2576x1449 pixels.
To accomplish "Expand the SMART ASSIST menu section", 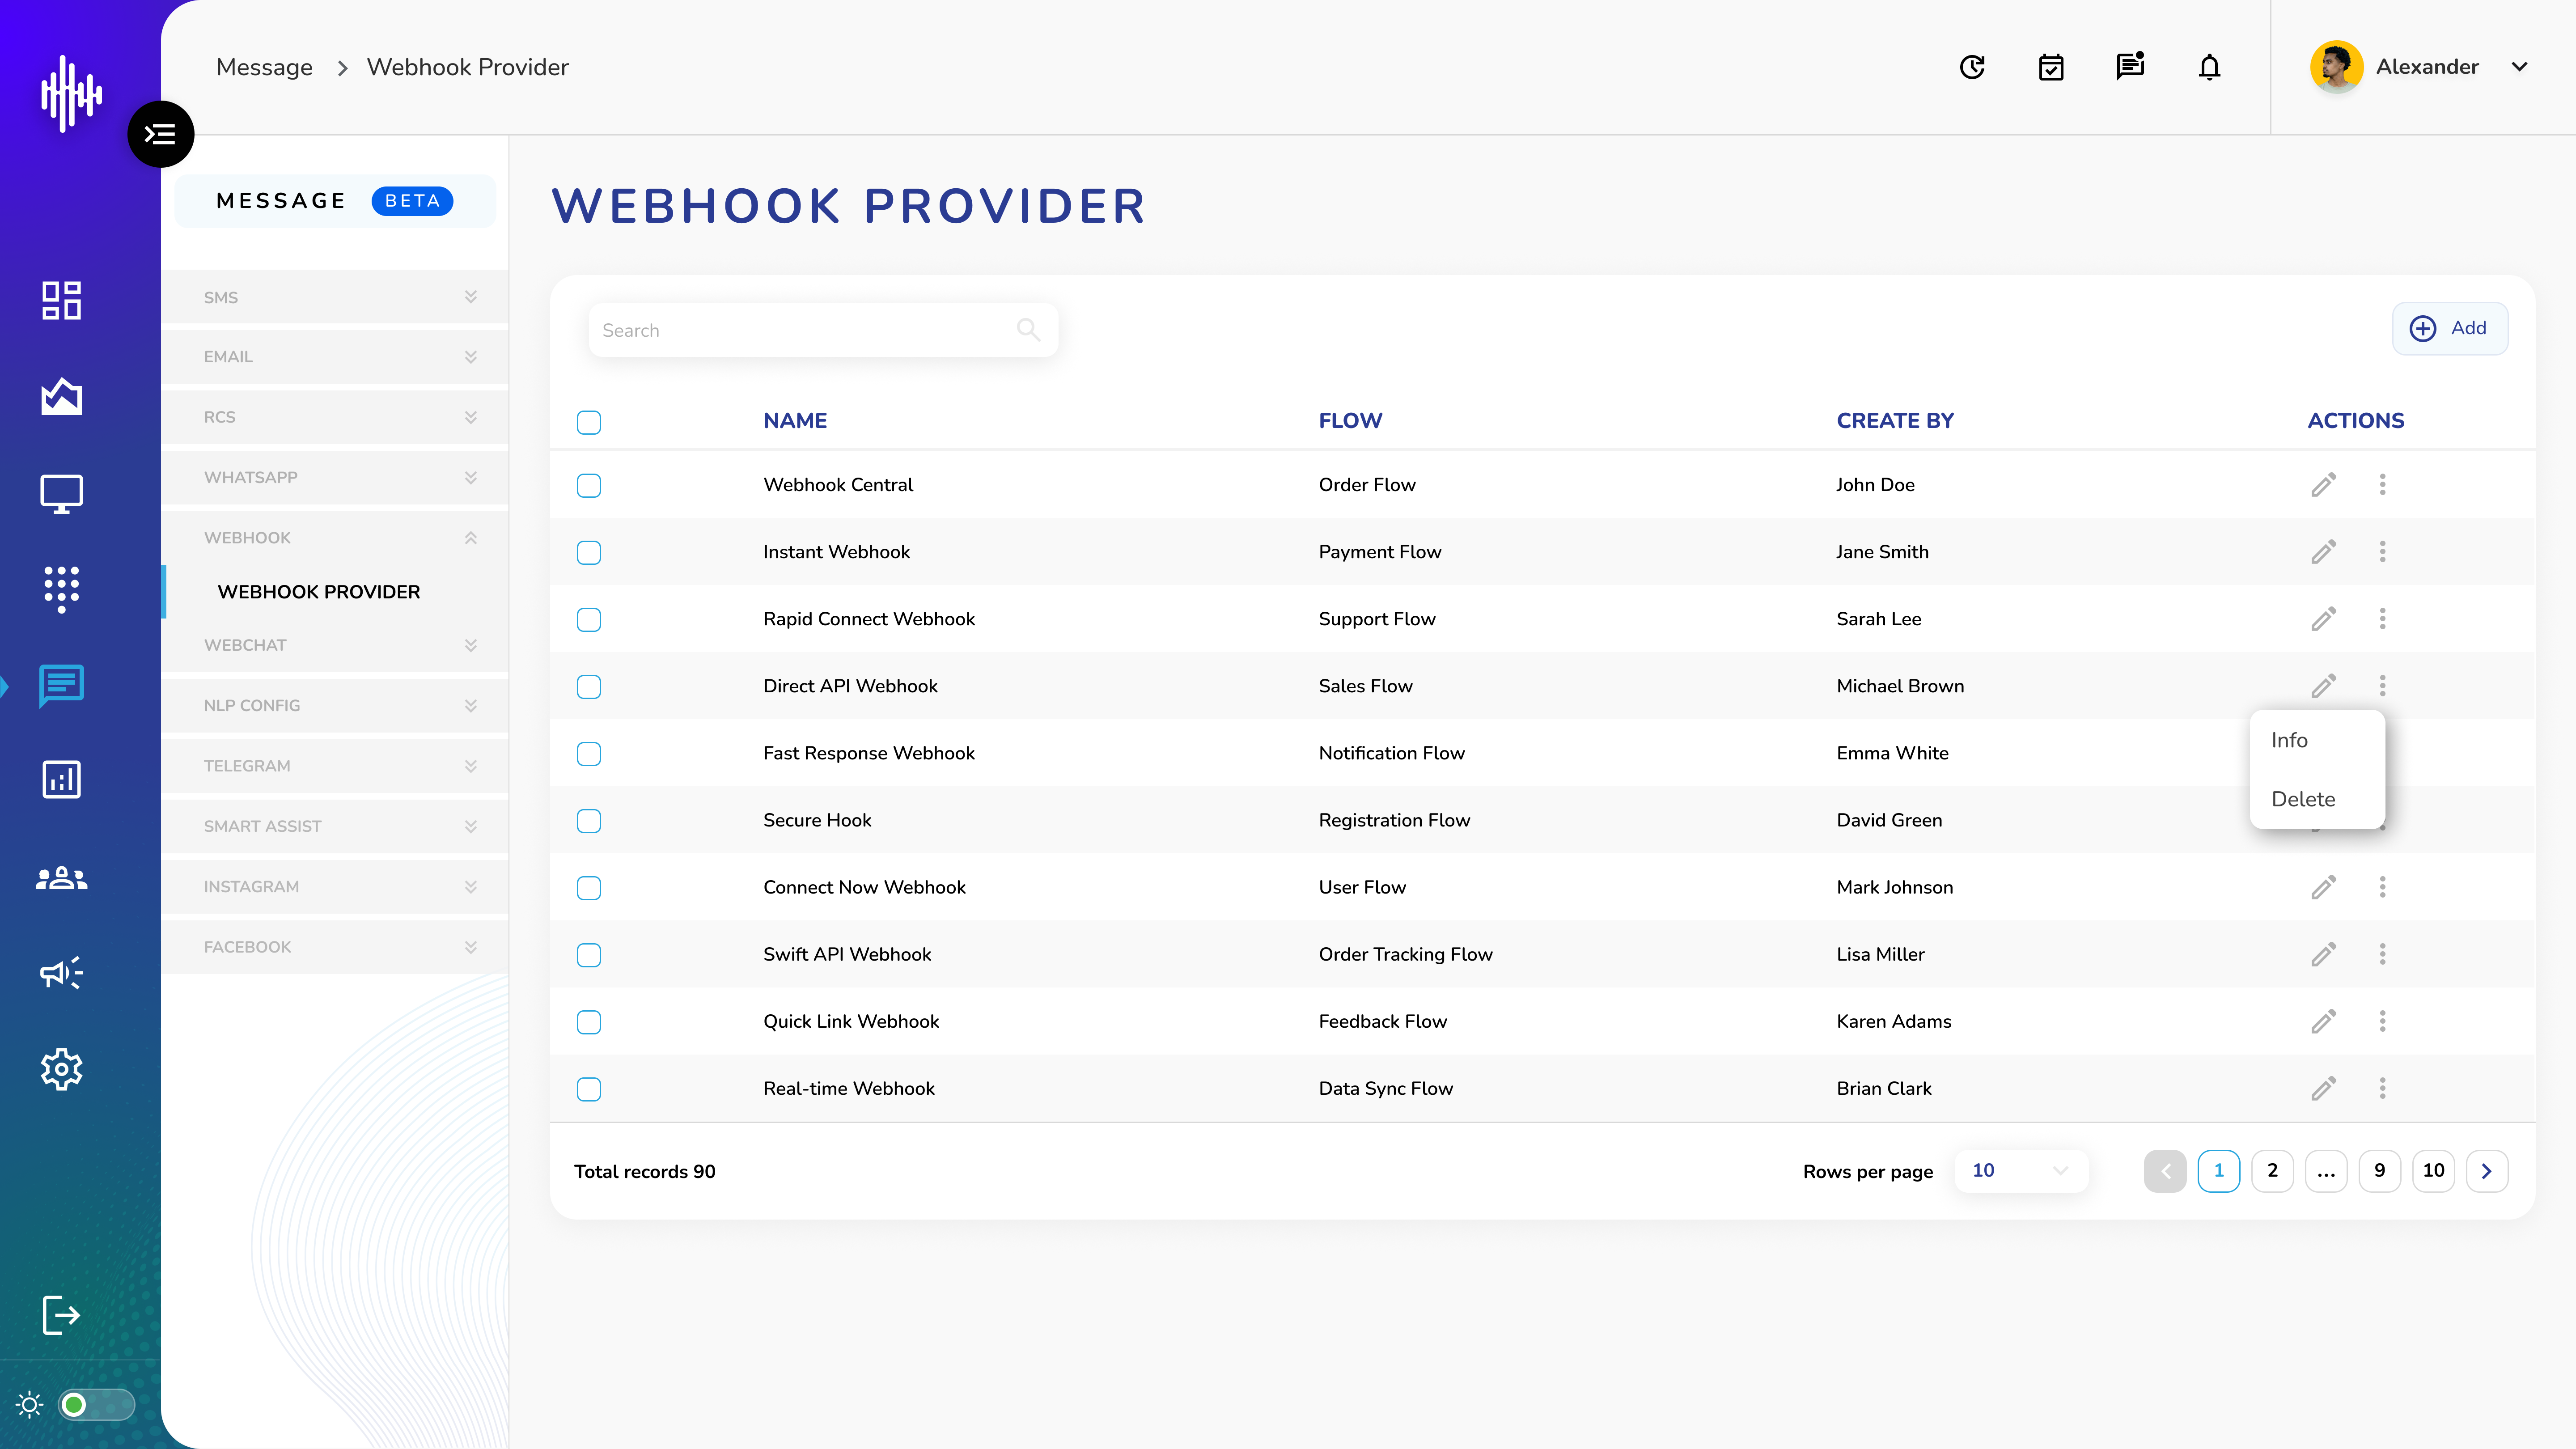I will coord(335,826).
